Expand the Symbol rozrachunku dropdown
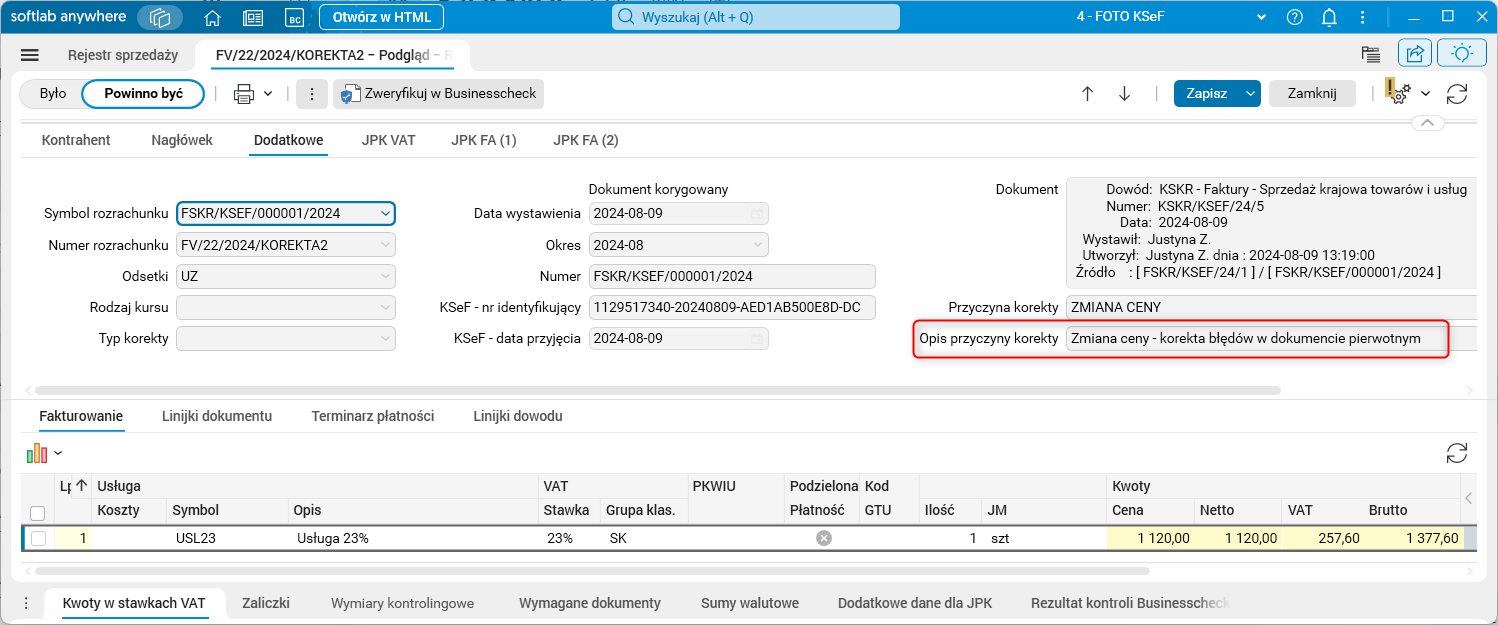 385,213
